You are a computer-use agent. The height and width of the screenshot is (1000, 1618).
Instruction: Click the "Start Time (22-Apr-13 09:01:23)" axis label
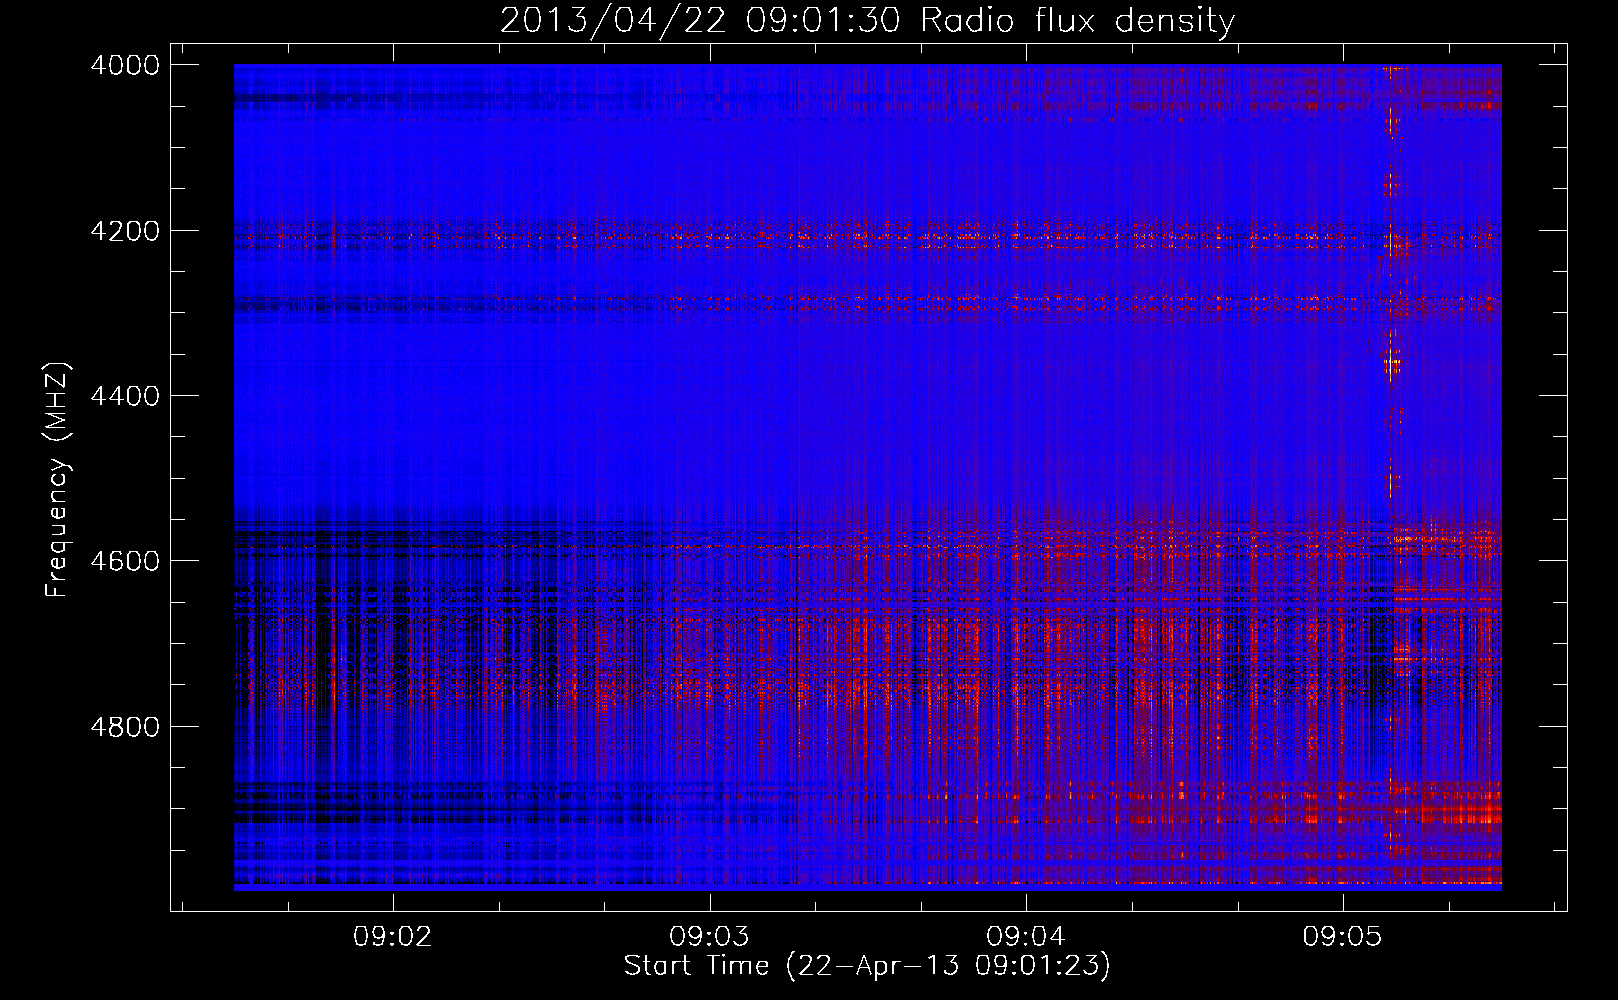coord(867,966)
